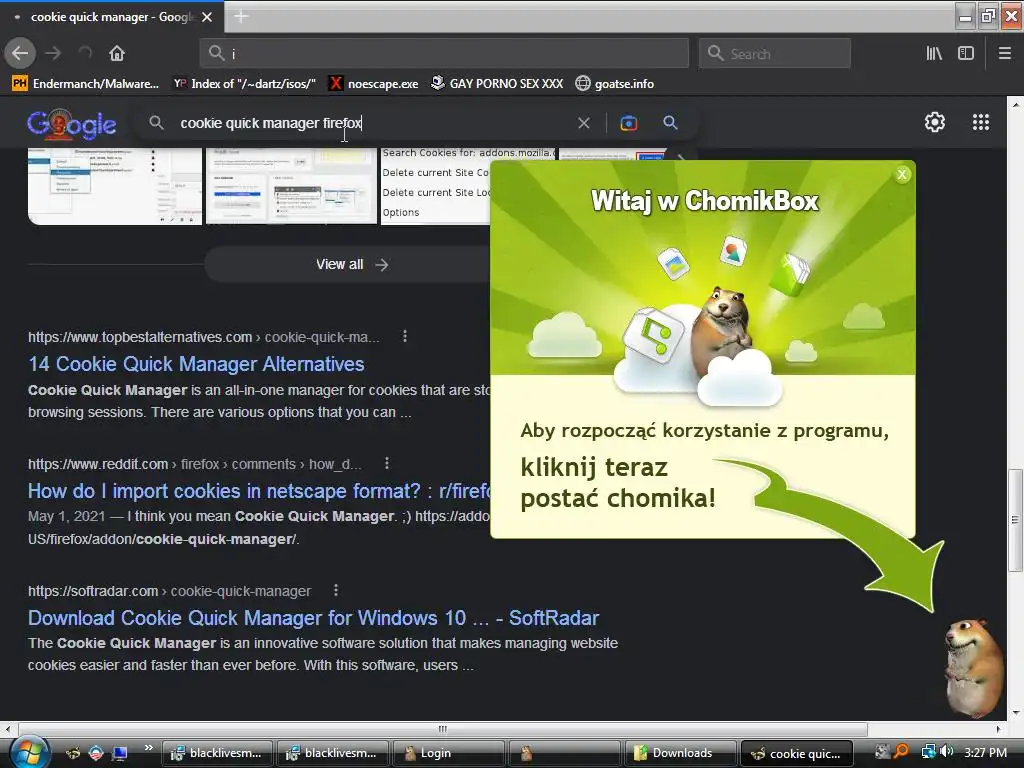Open the first image result thumbnail

tap(115, 186)
